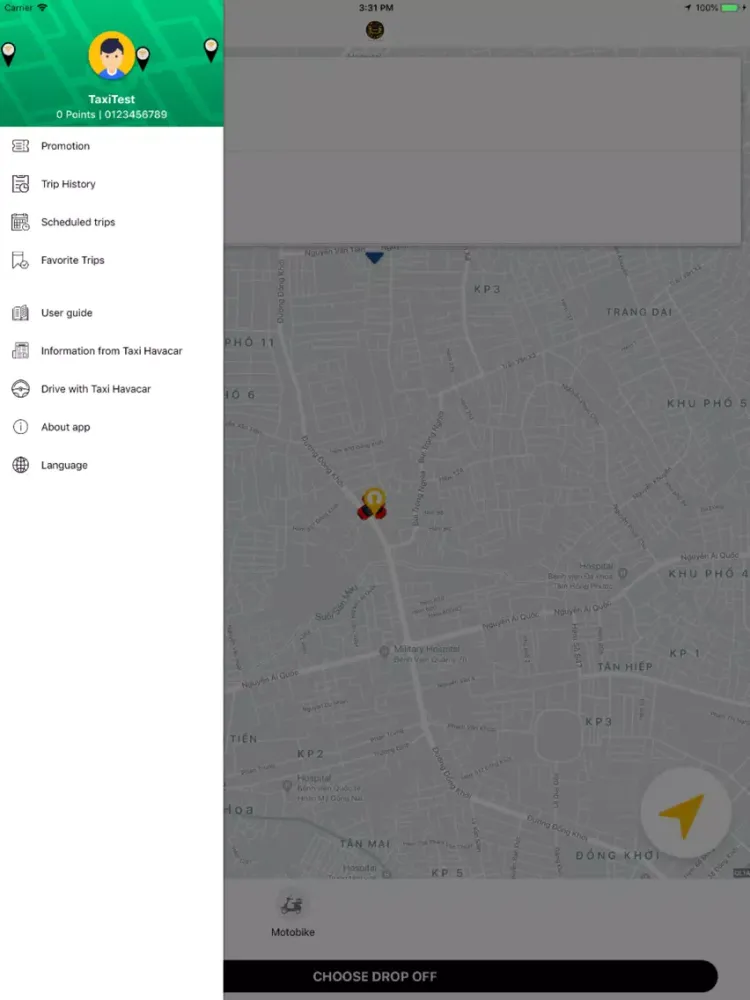Image resolution: width=750 pixels, height=1000 pixels.
Task: Click the Information building icon
Action: coord(20,351)
